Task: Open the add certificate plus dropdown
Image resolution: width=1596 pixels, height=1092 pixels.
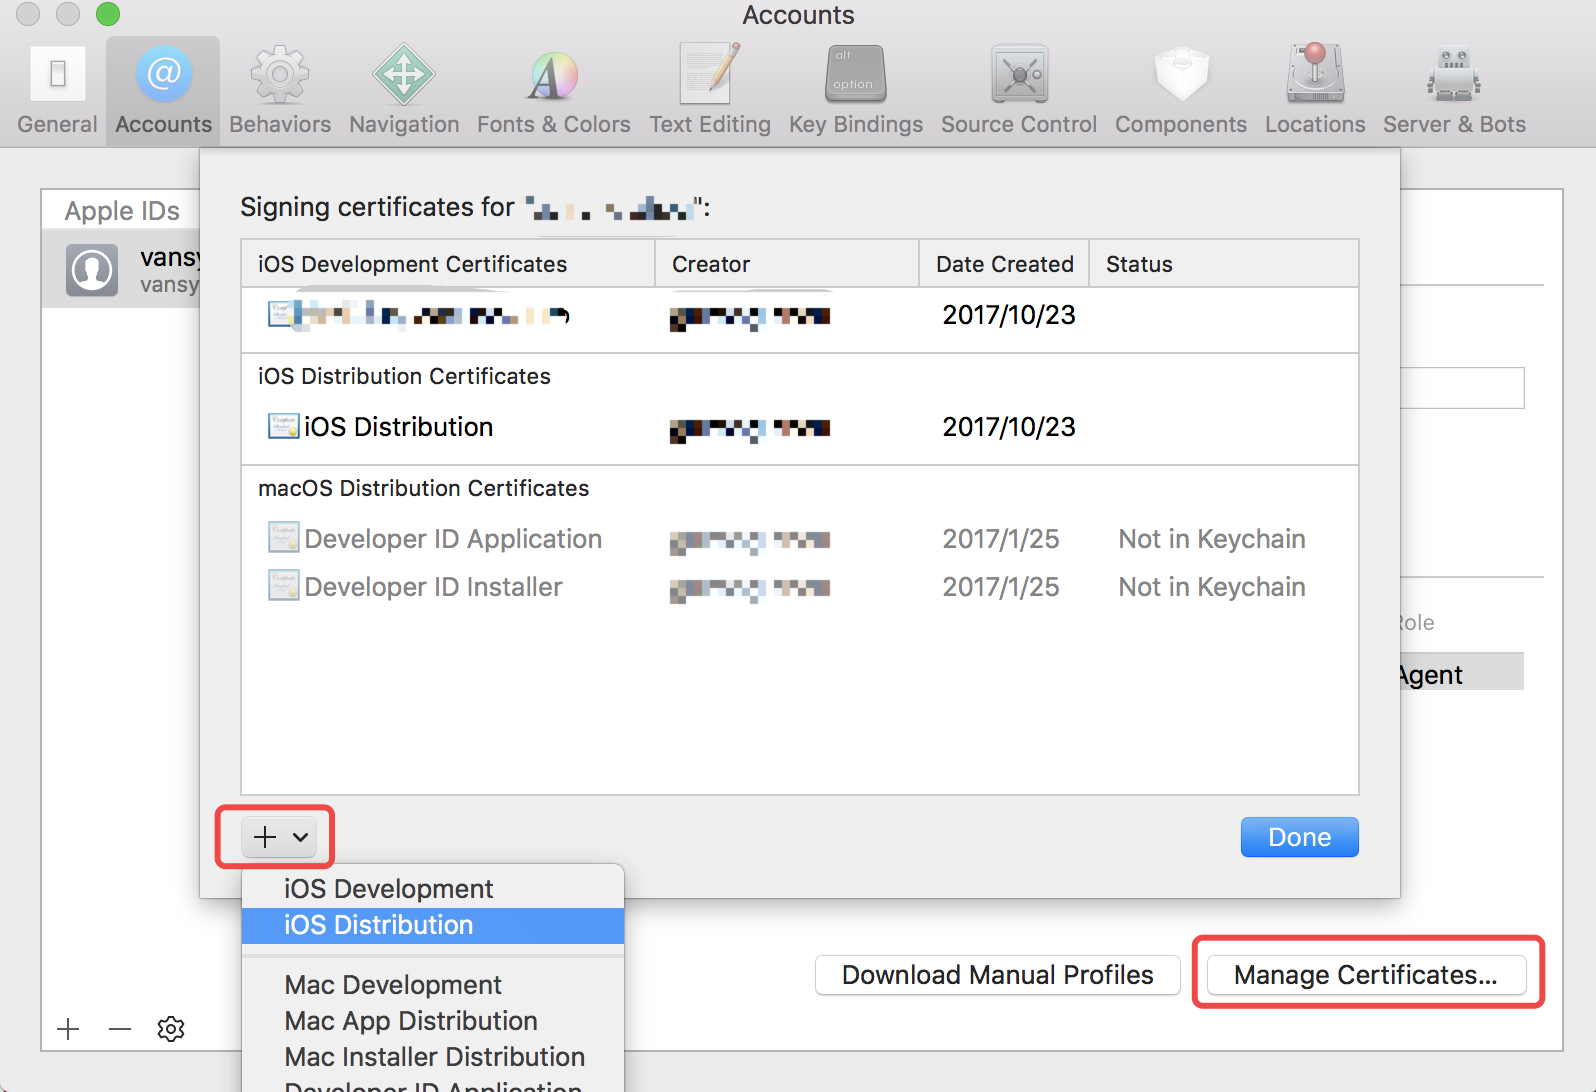Action: [x=279, y=837]
